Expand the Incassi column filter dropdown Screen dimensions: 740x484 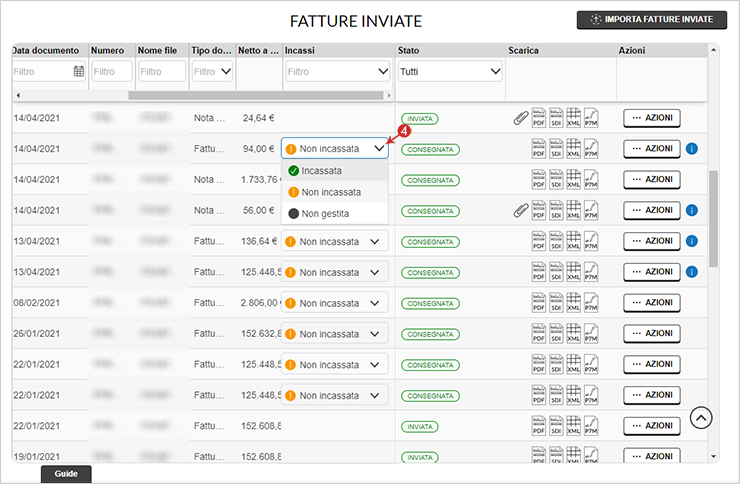pyautogui.click(x=337, y=71)
